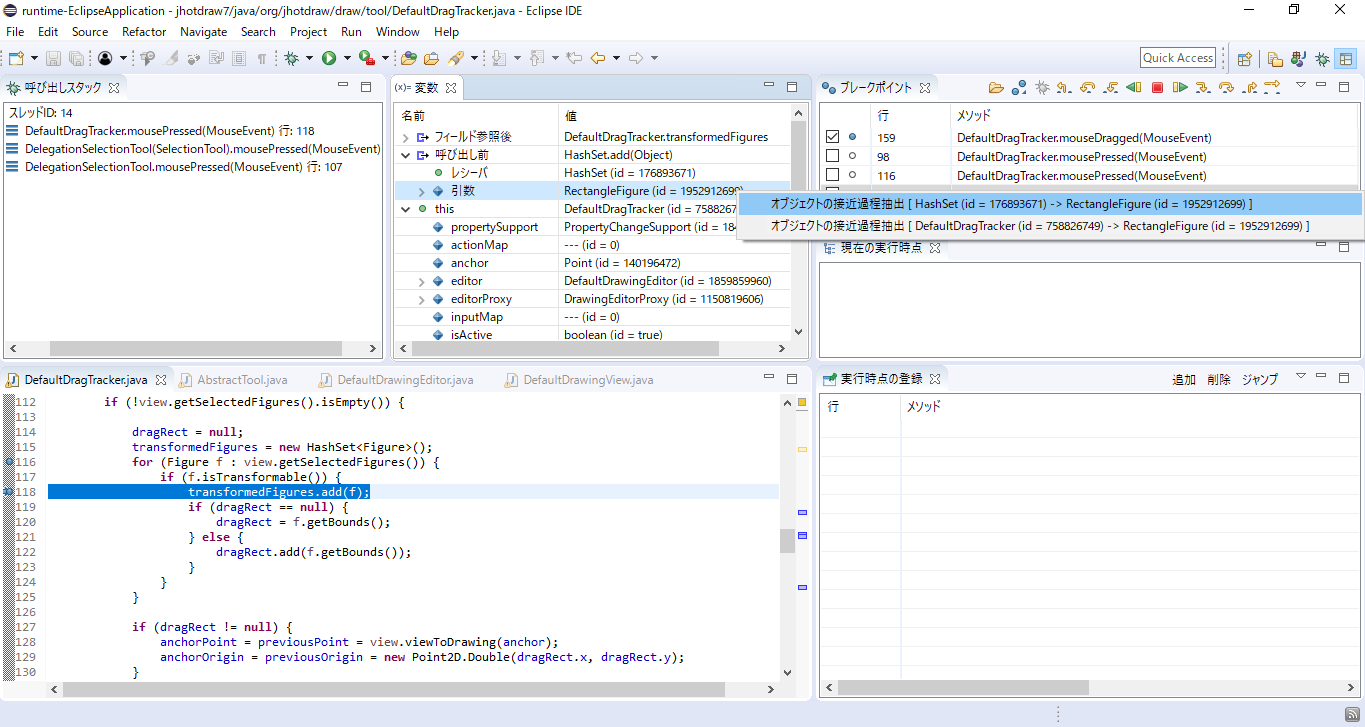1365x727 pixels.
Task: Enable the breakpoint at line 98
Action: click(832, 156)
